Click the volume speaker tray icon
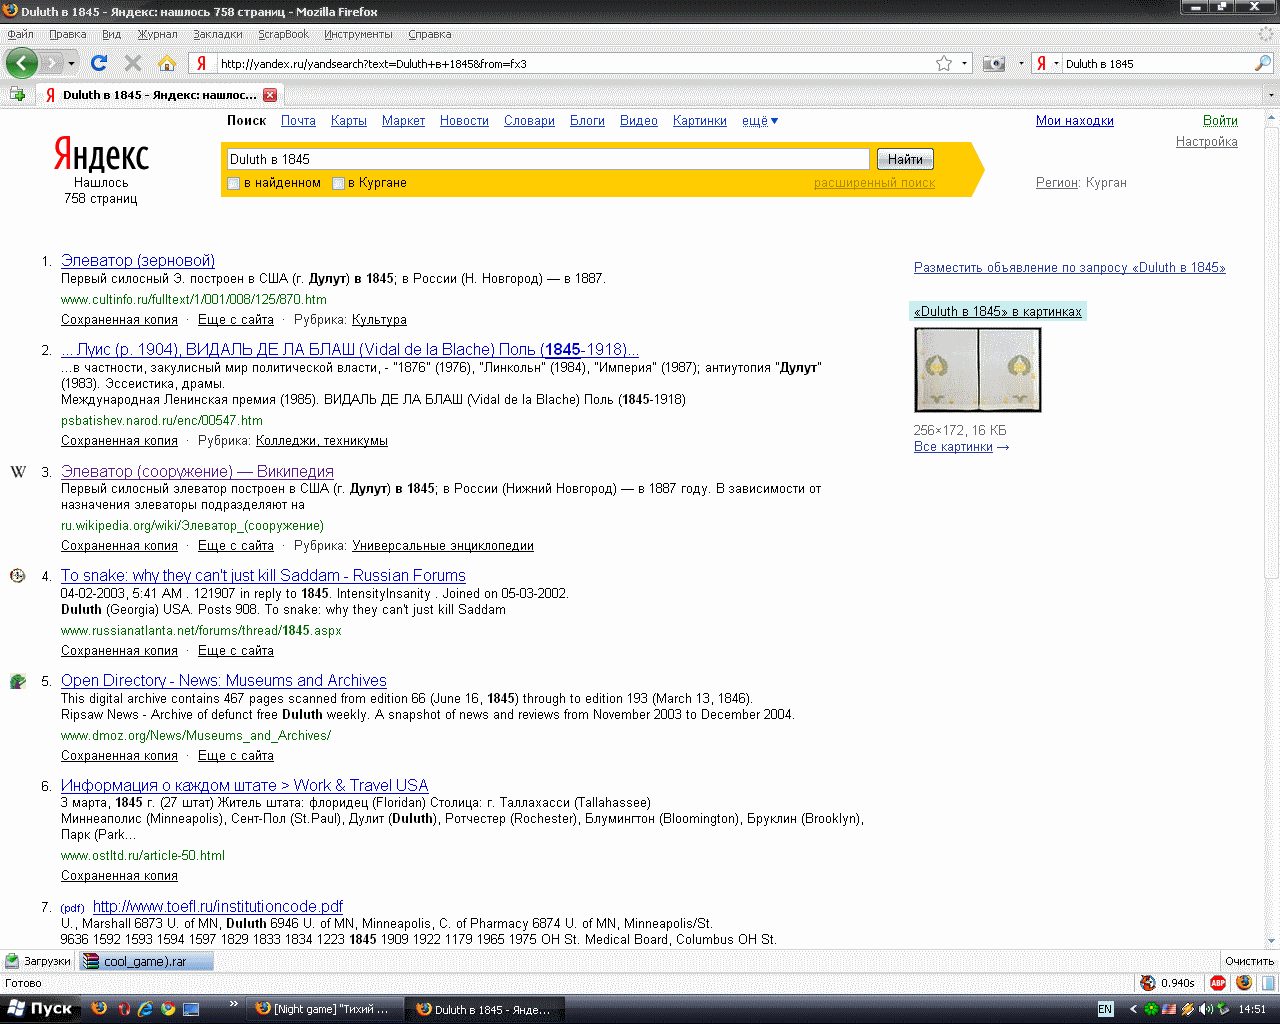 [1206, 1009]
